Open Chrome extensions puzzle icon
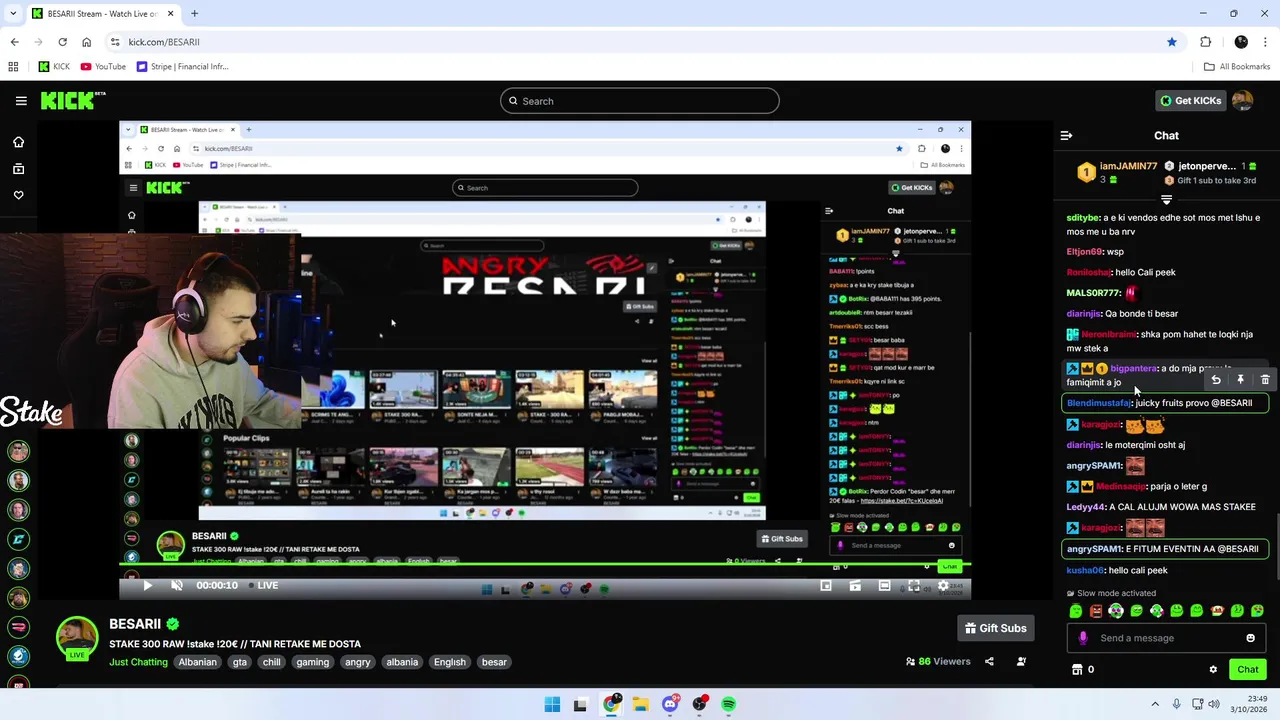The width and height of the screenshot is (1280, 720). click(x=1205, y=42)
